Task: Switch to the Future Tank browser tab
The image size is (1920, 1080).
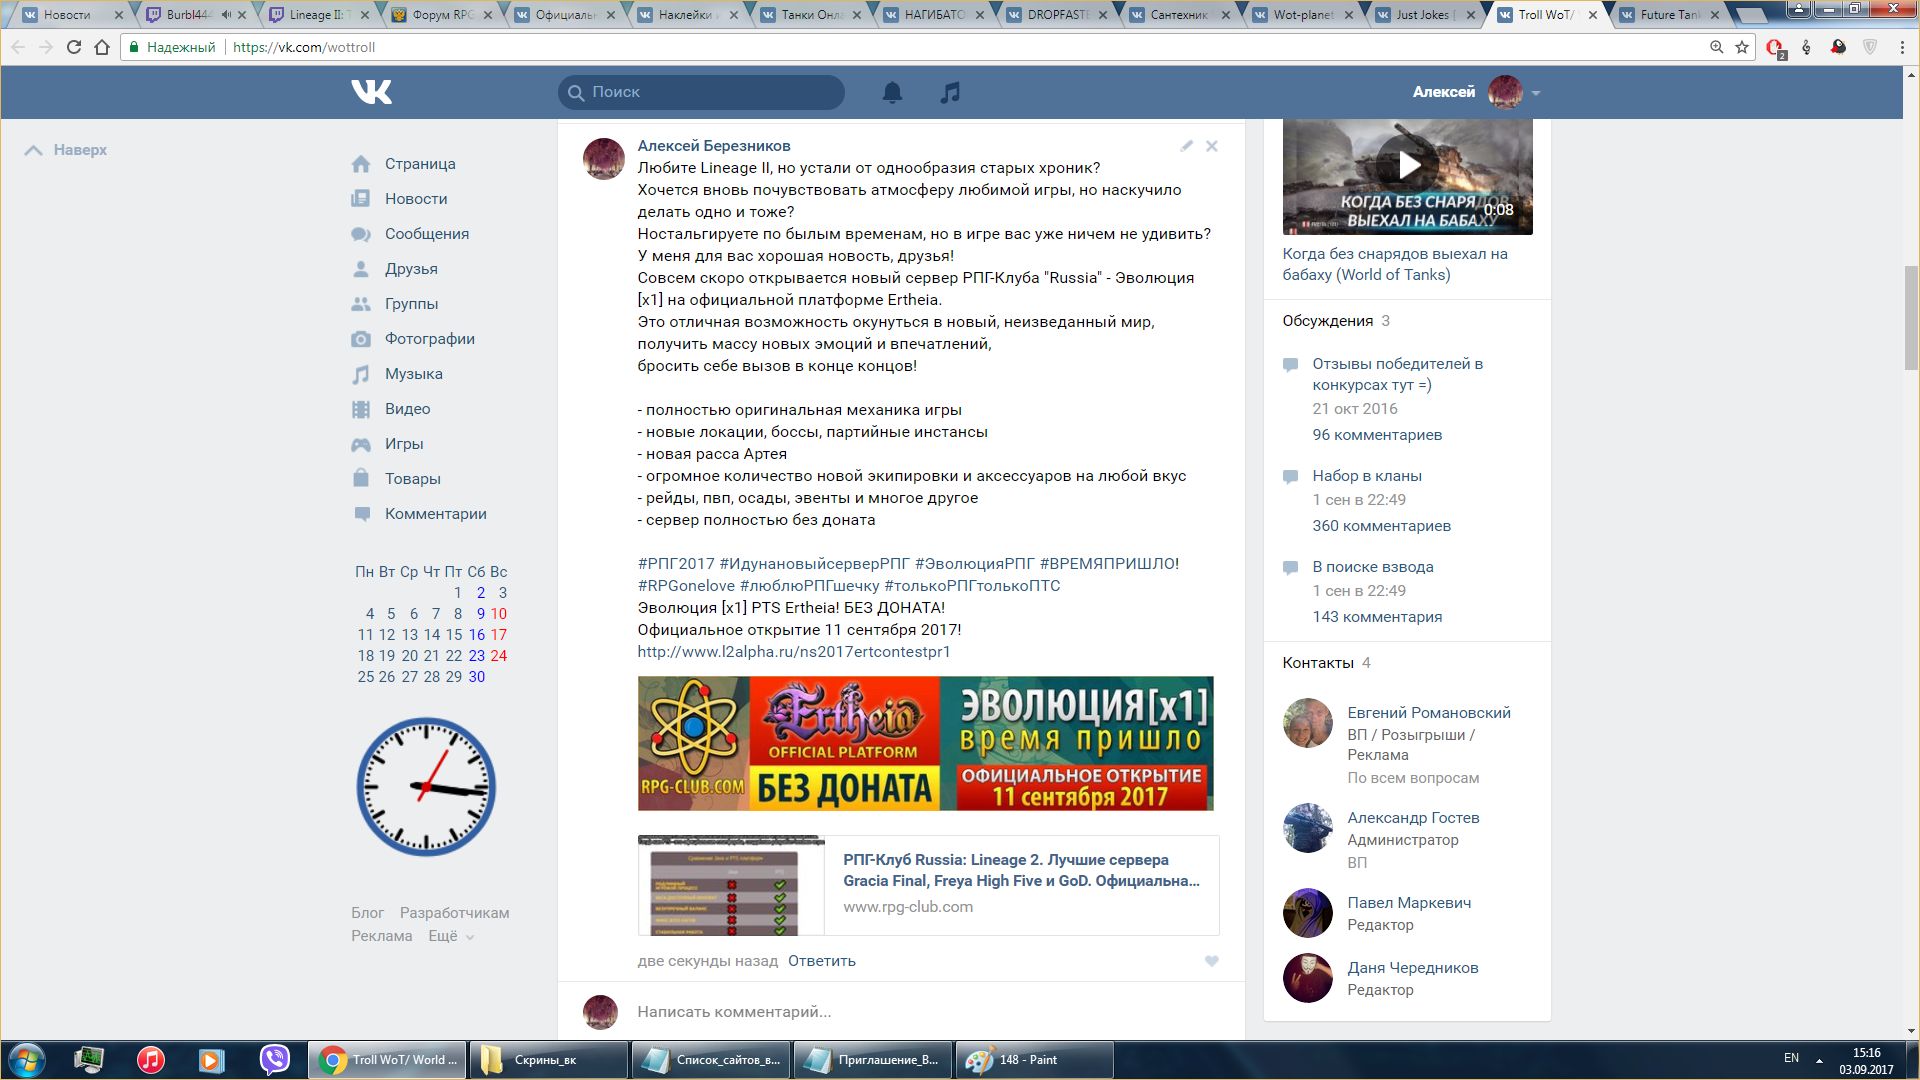Action: [1670, 15]
